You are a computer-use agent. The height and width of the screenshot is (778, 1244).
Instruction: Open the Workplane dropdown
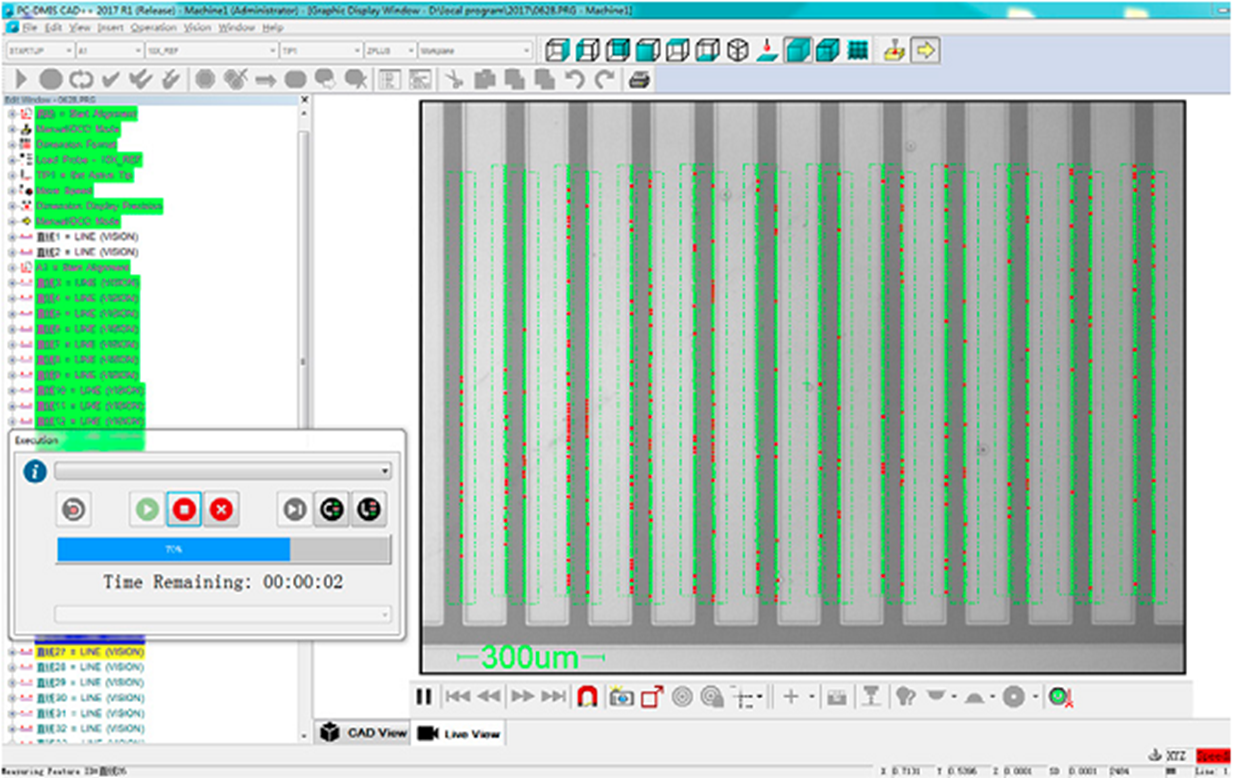tap(475, 50)
